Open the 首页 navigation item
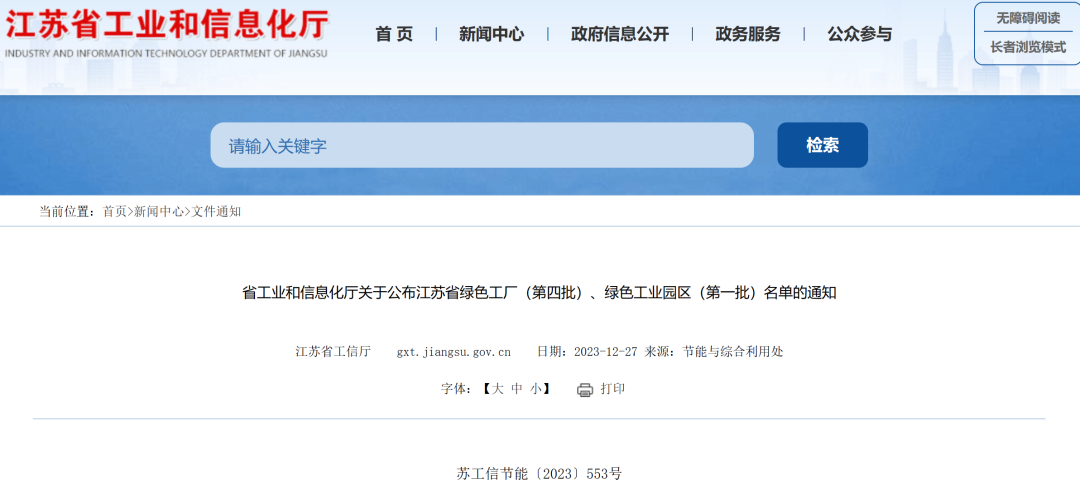 [x=394, y=34]
